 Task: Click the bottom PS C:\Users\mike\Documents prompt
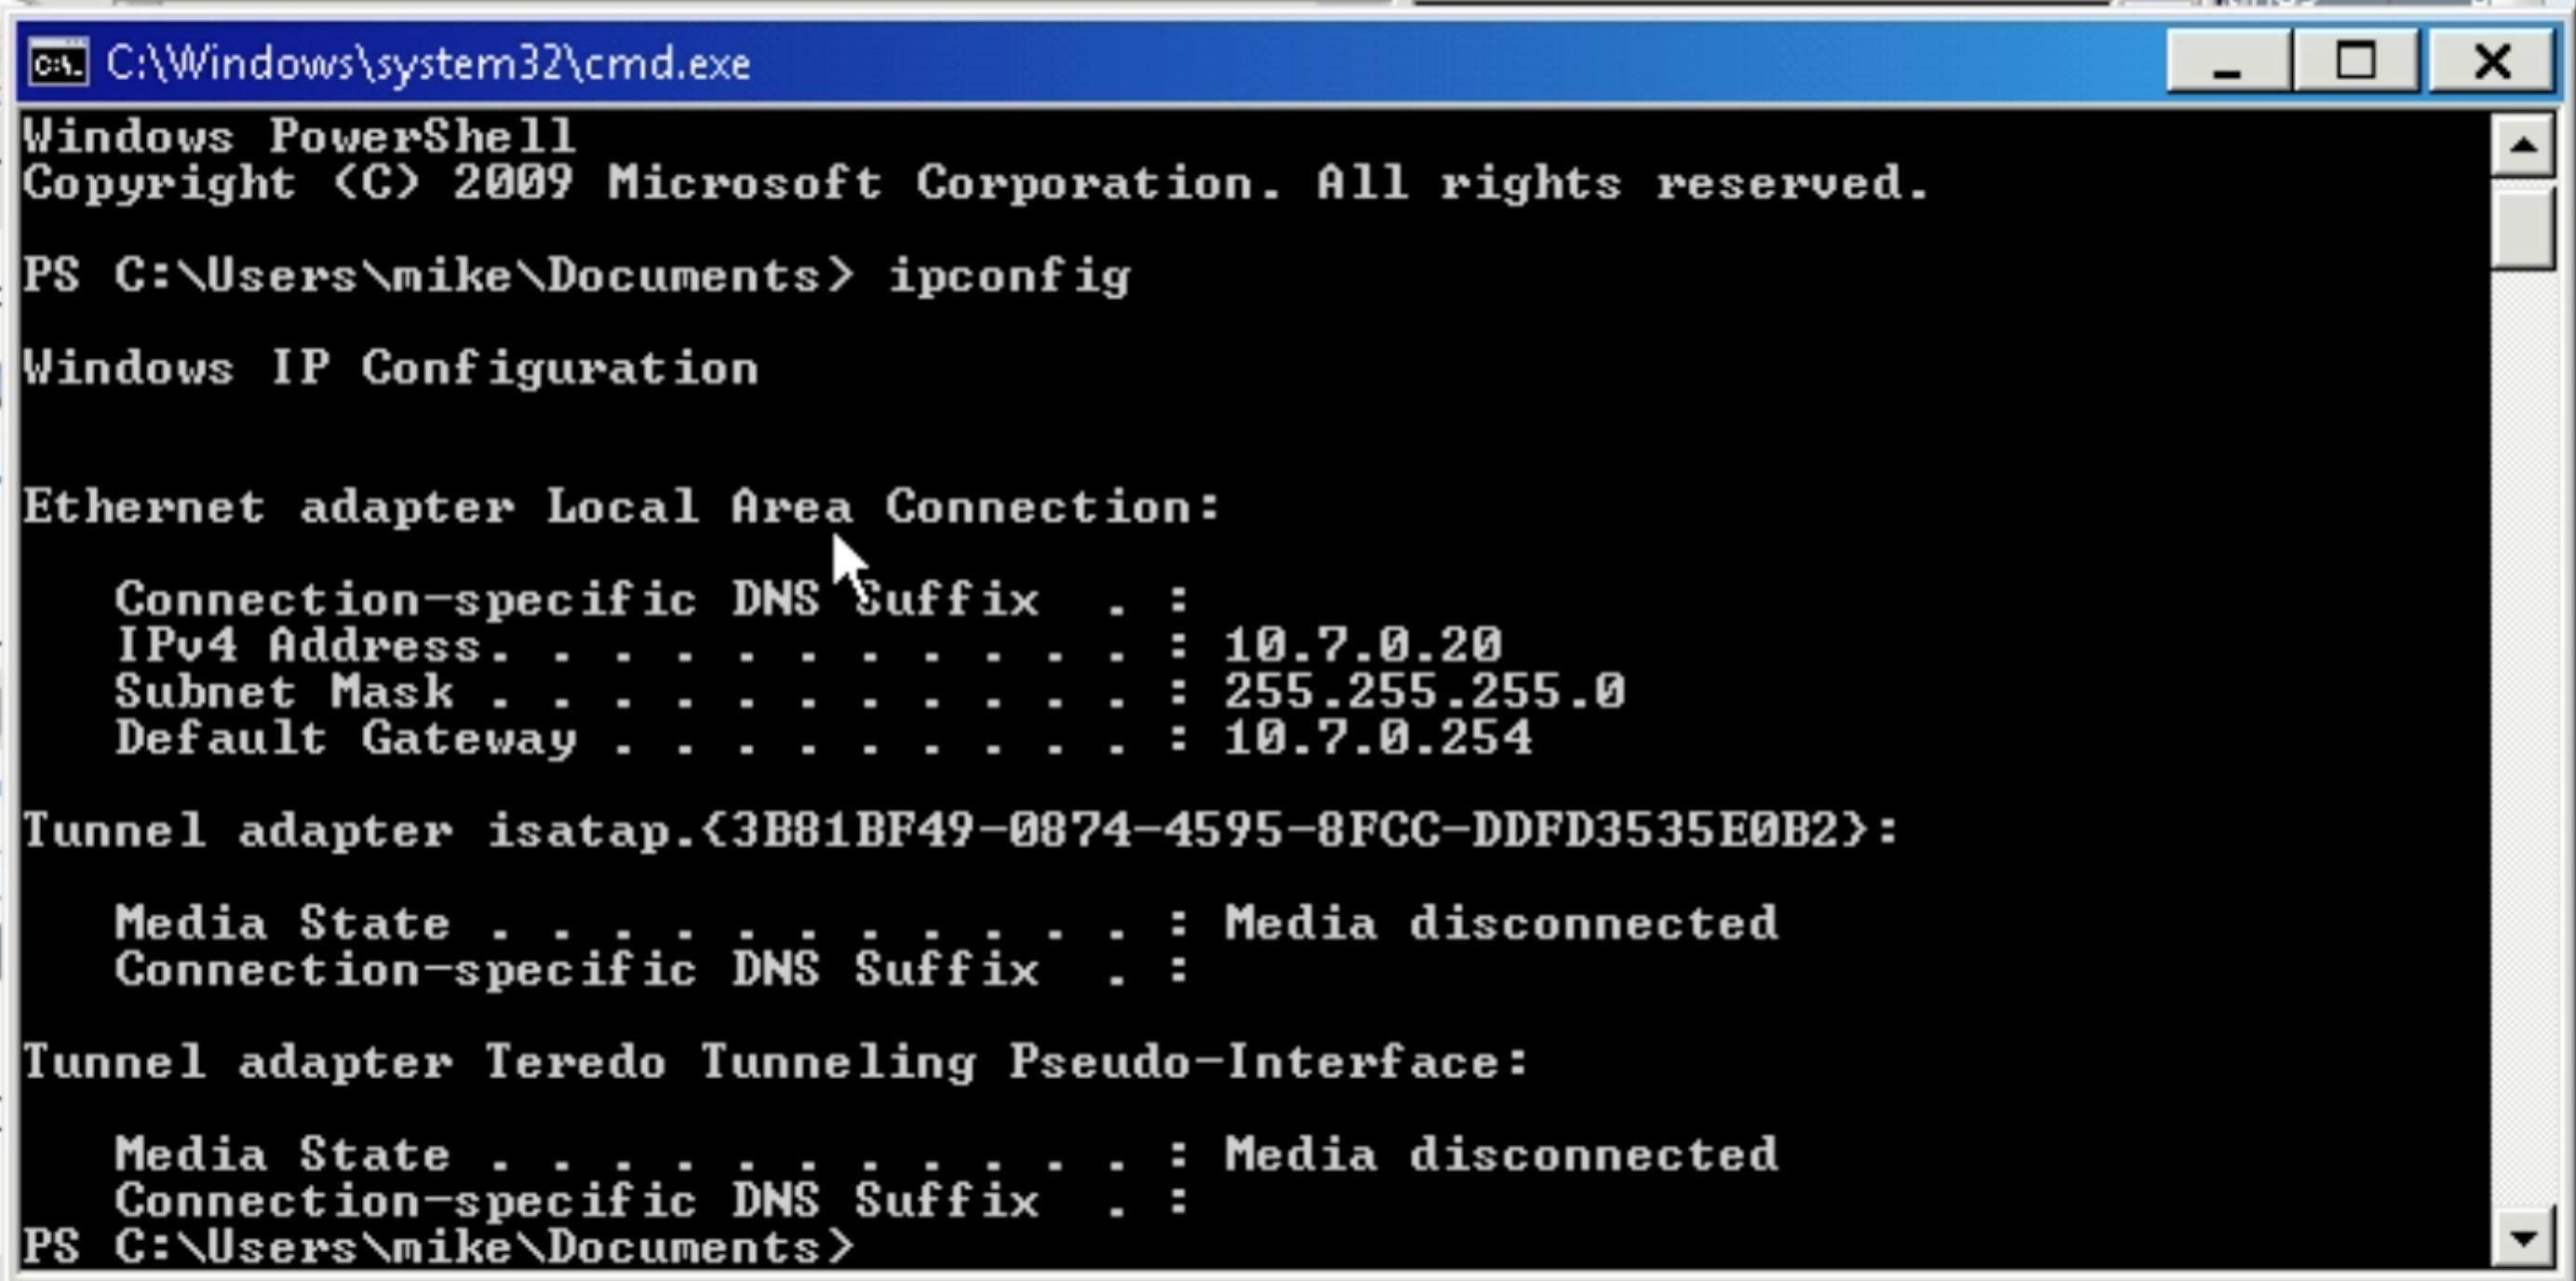point(438,1247)
